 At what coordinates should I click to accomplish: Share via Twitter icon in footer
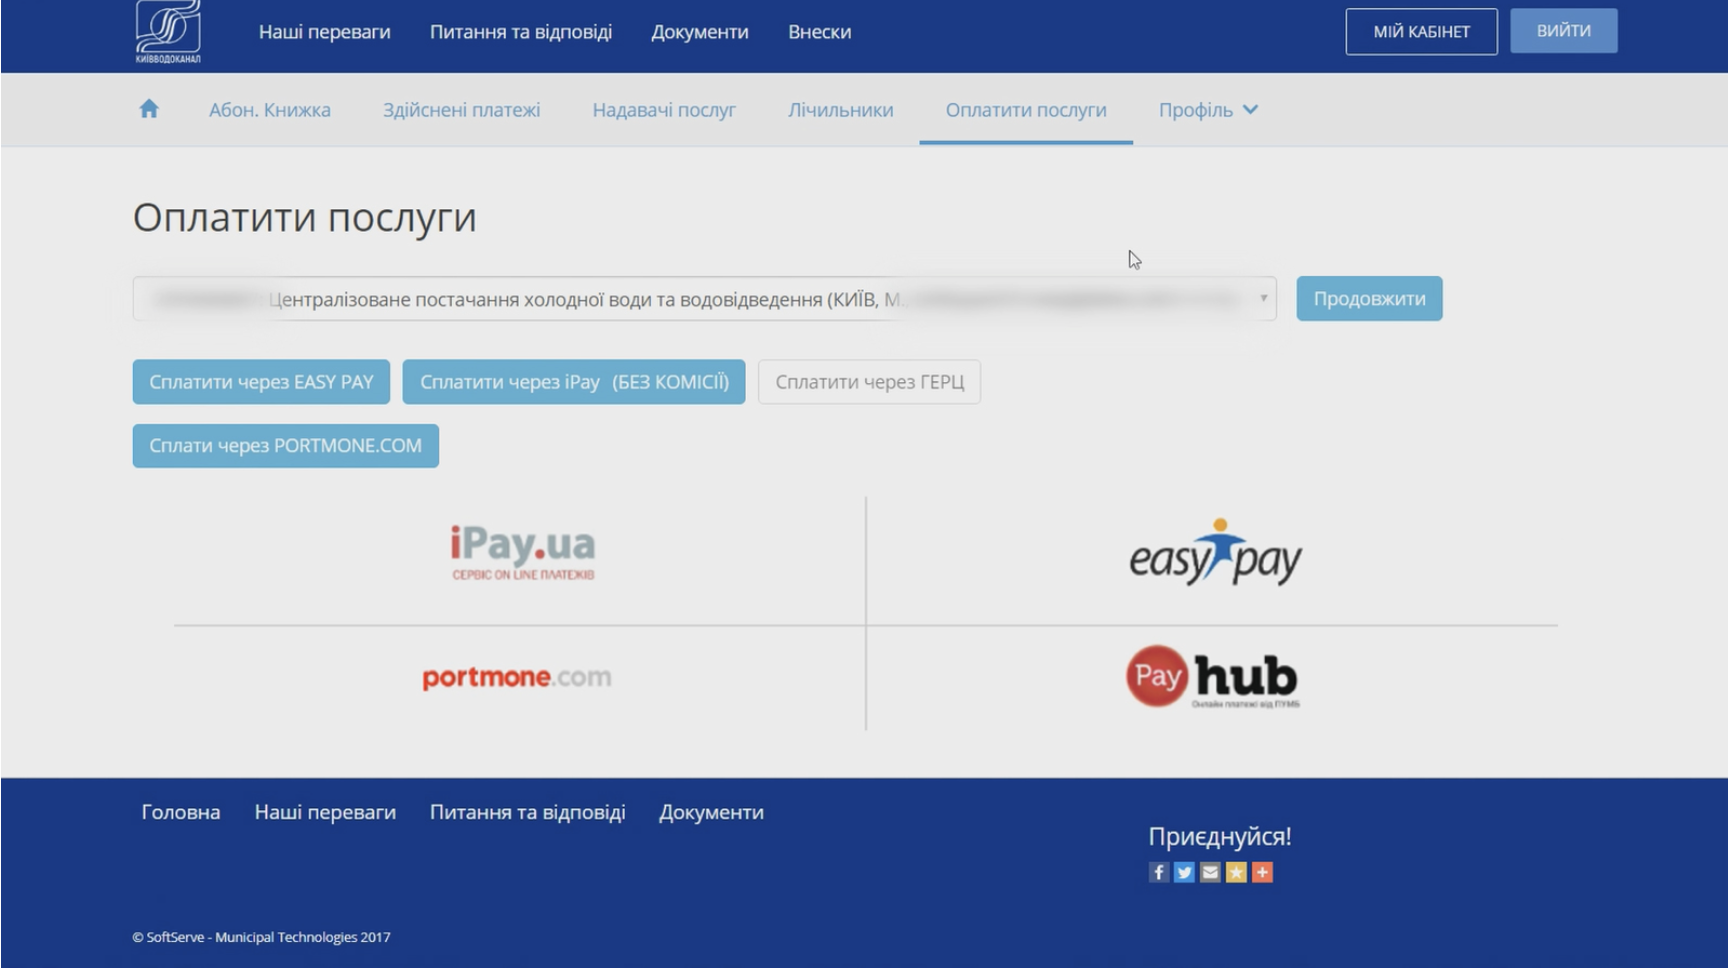(x=1184, y=873)
